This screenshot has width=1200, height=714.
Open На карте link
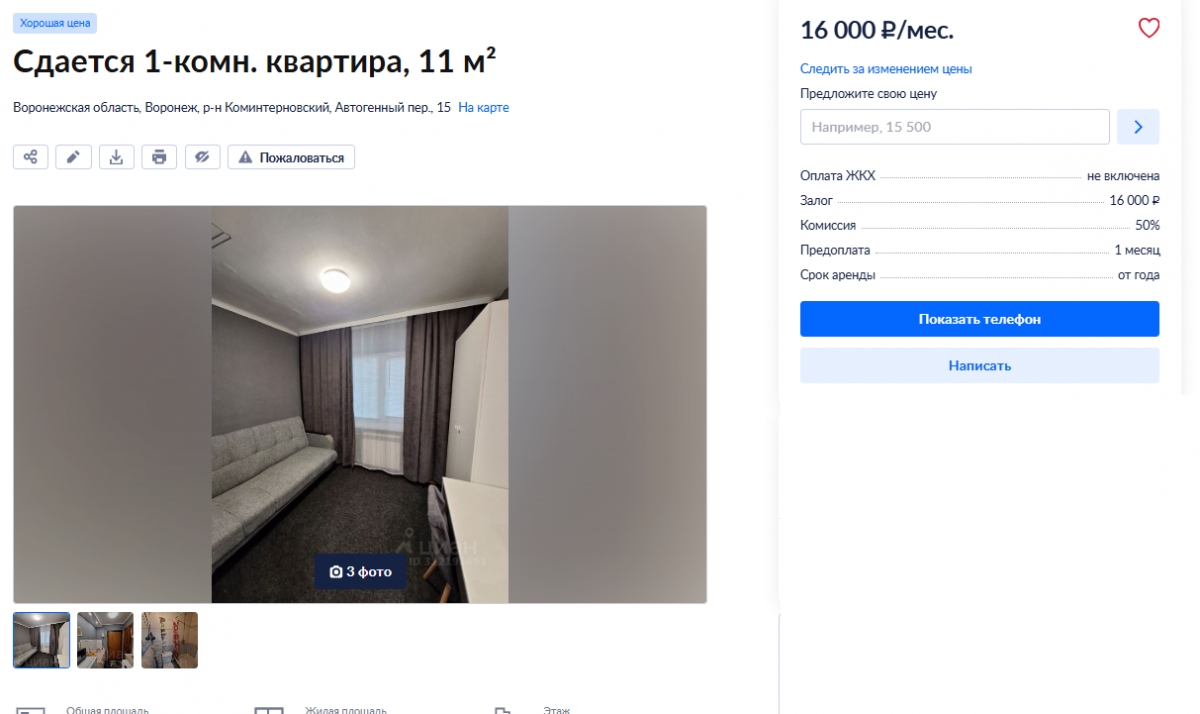pyautogui.click(x=484, y=107)
